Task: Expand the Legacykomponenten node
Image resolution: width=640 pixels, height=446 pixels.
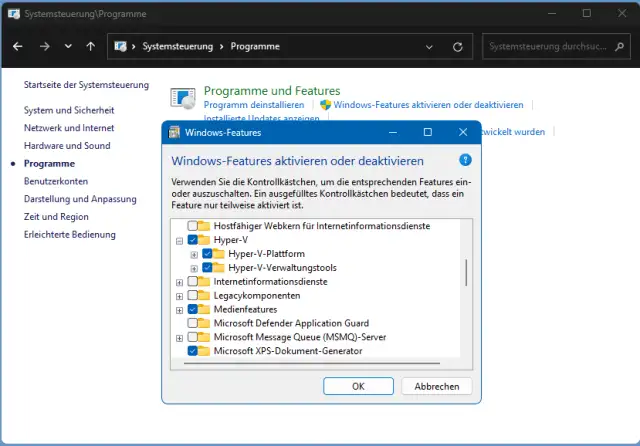Action: click(x=179, y=296)
